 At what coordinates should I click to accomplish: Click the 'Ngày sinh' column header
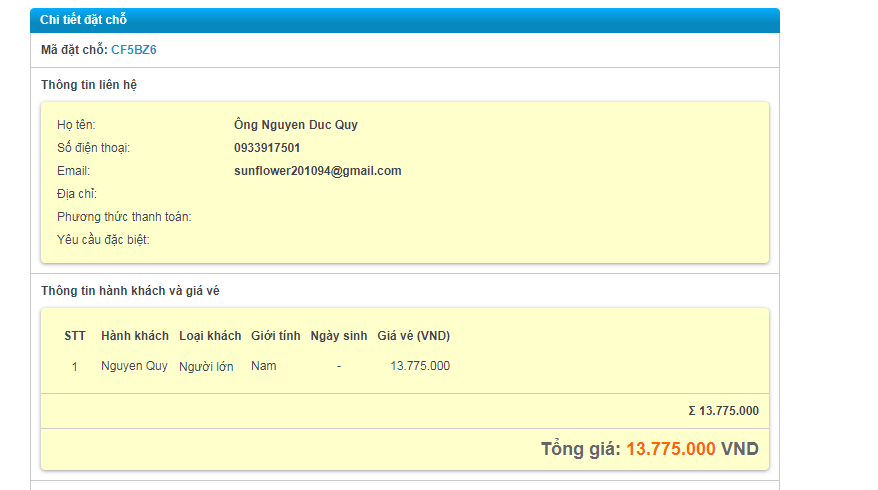339,336
